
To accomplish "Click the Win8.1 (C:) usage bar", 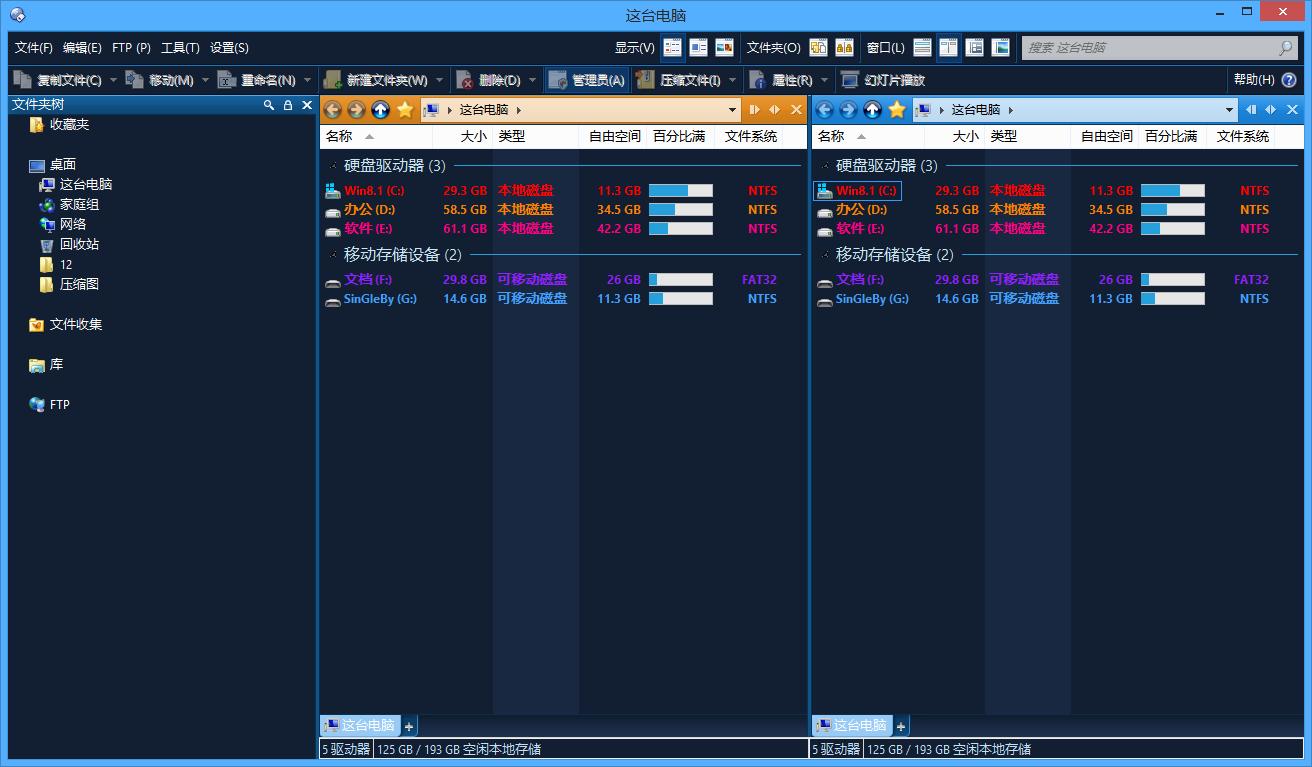I will click(680, 191).
